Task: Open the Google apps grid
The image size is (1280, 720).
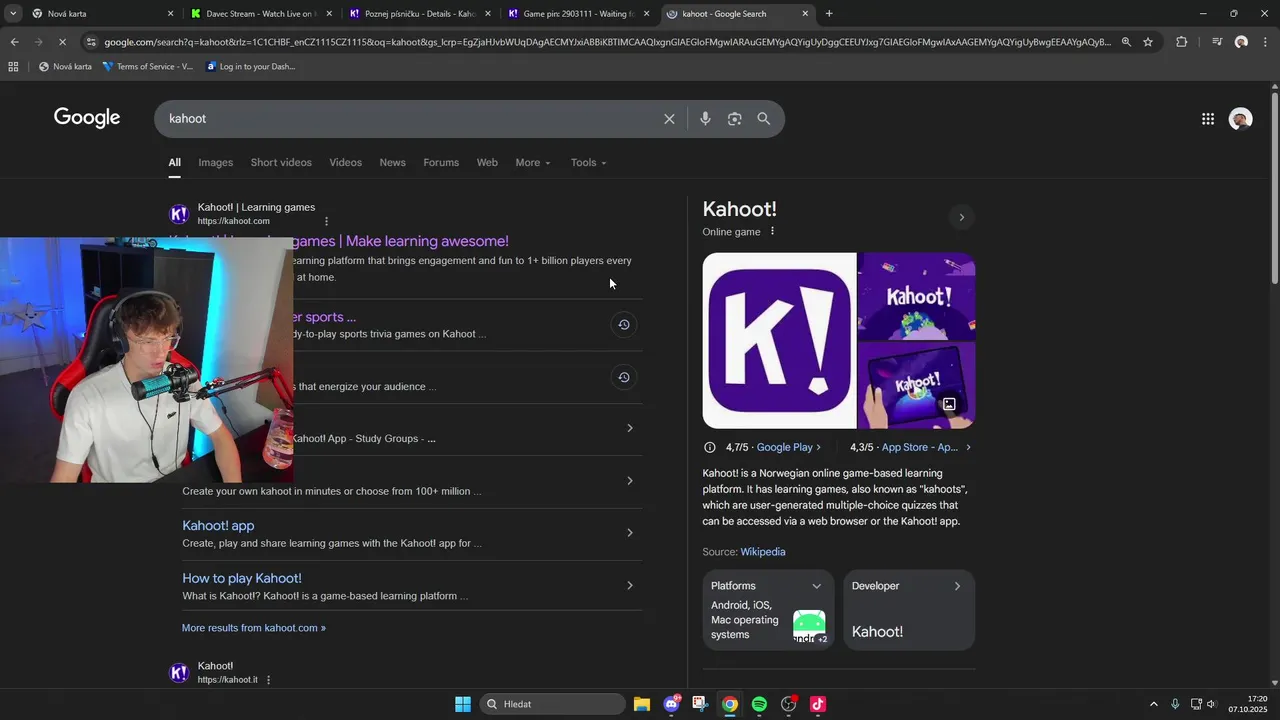Action: [1208, 119]
